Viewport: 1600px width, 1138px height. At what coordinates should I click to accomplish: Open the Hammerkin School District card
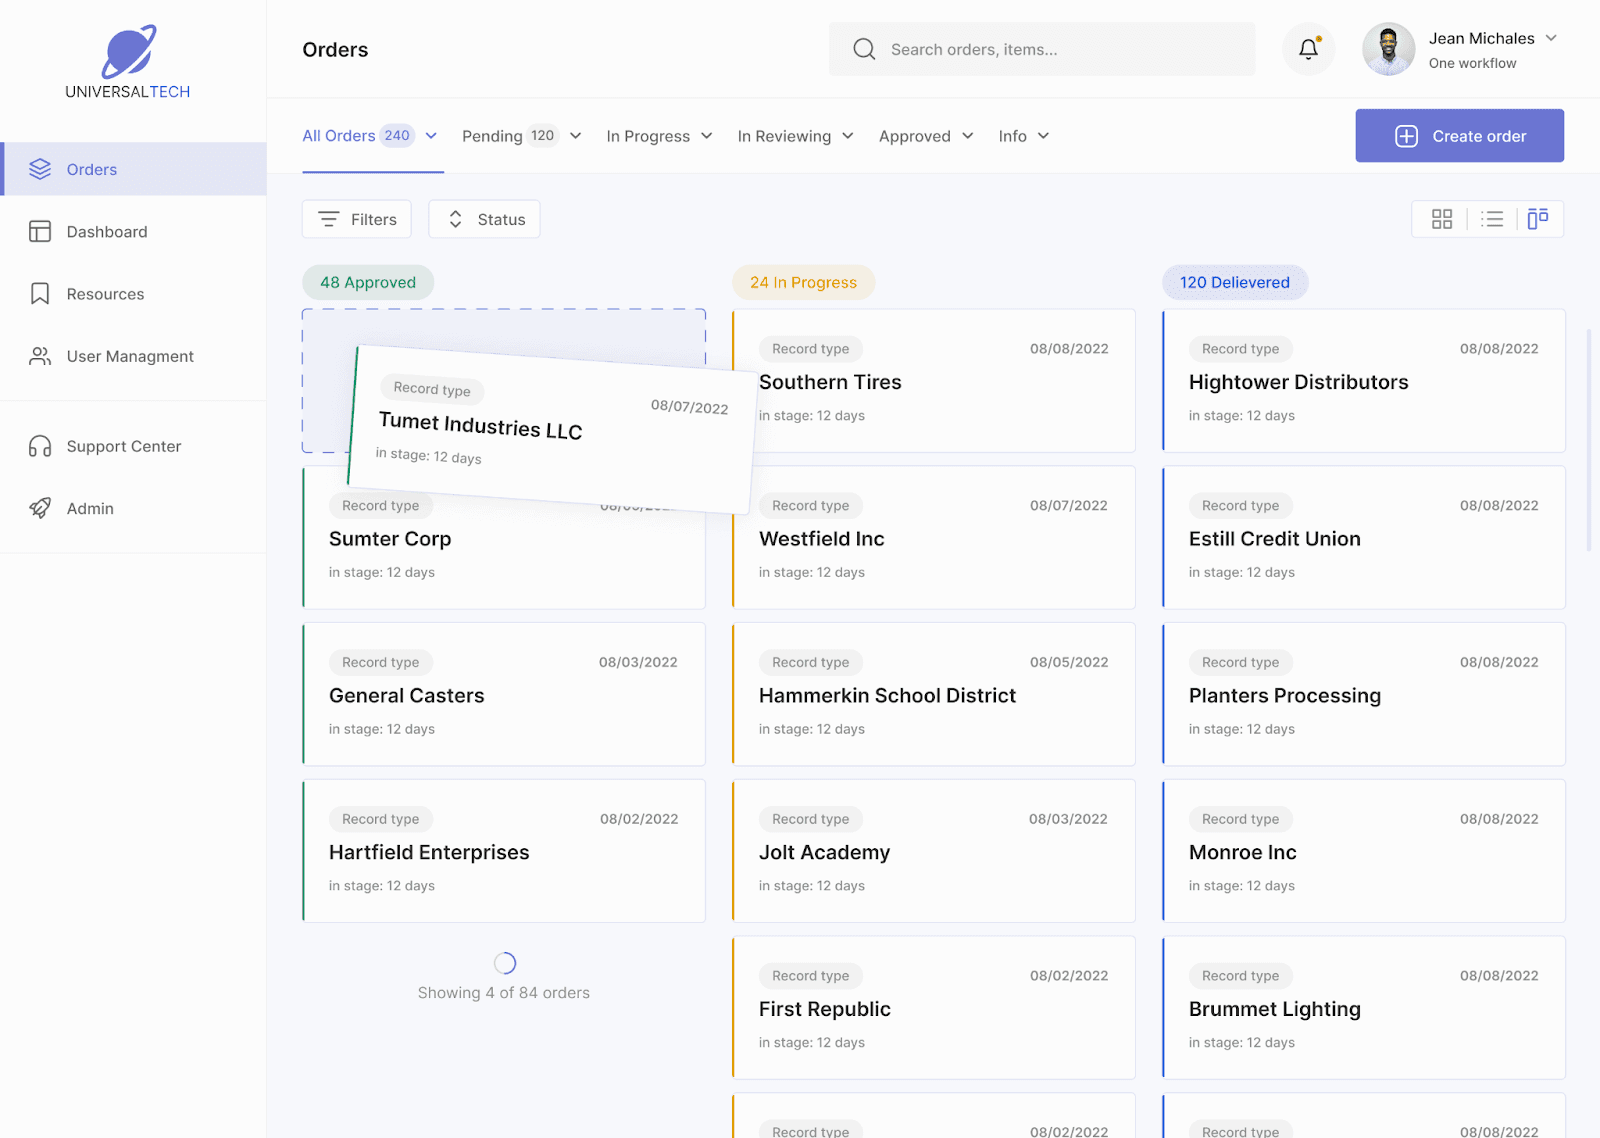tap(934, 694)
